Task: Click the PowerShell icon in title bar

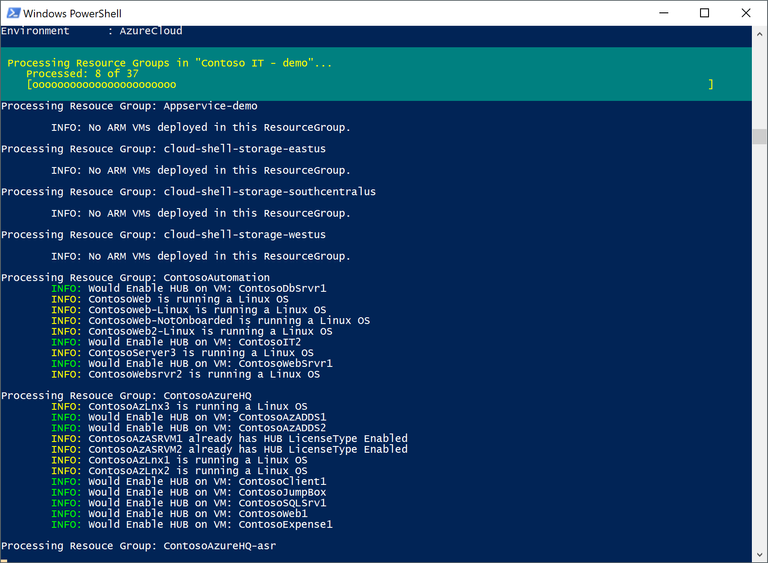Action: (13, 13)
